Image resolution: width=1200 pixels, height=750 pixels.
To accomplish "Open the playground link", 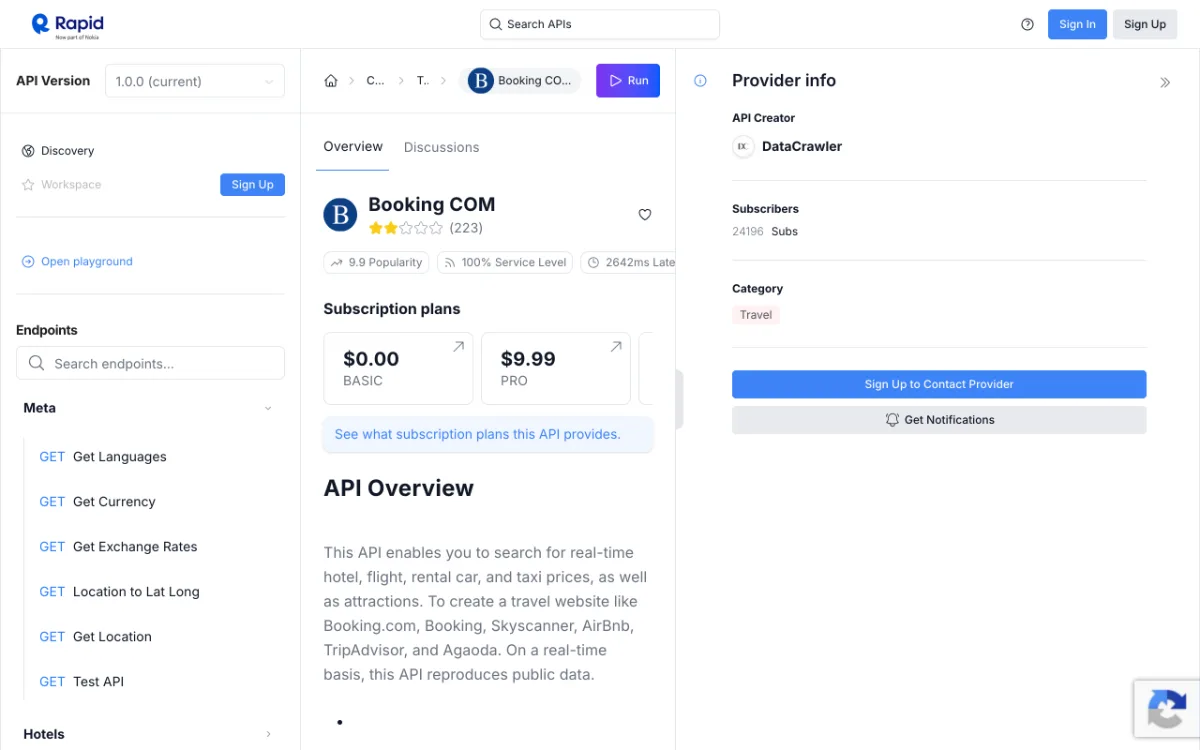I will (x=87, y=262).
